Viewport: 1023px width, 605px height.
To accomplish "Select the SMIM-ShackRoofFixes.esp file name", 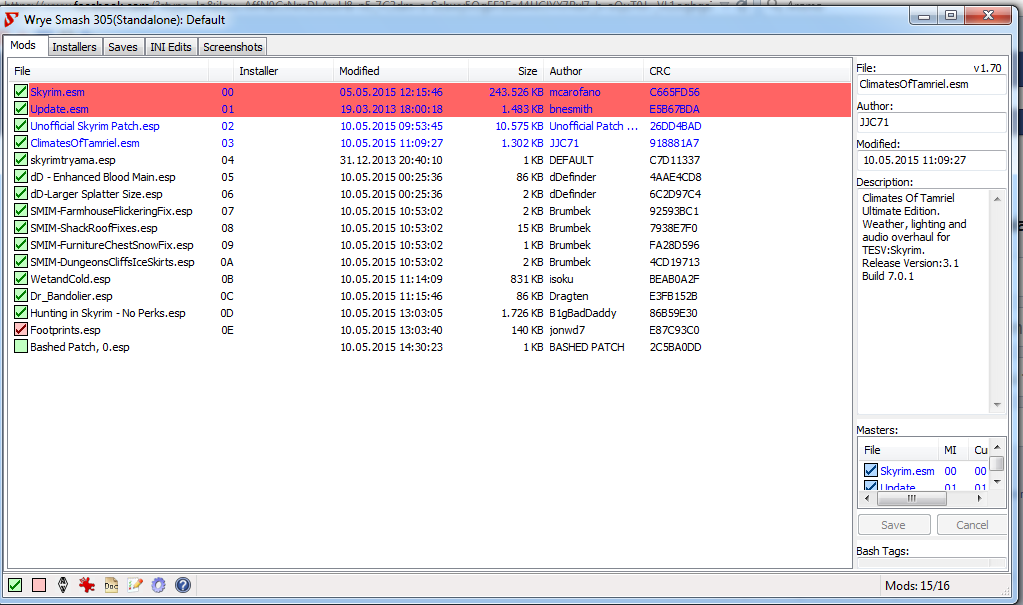I will click(94, 228).
